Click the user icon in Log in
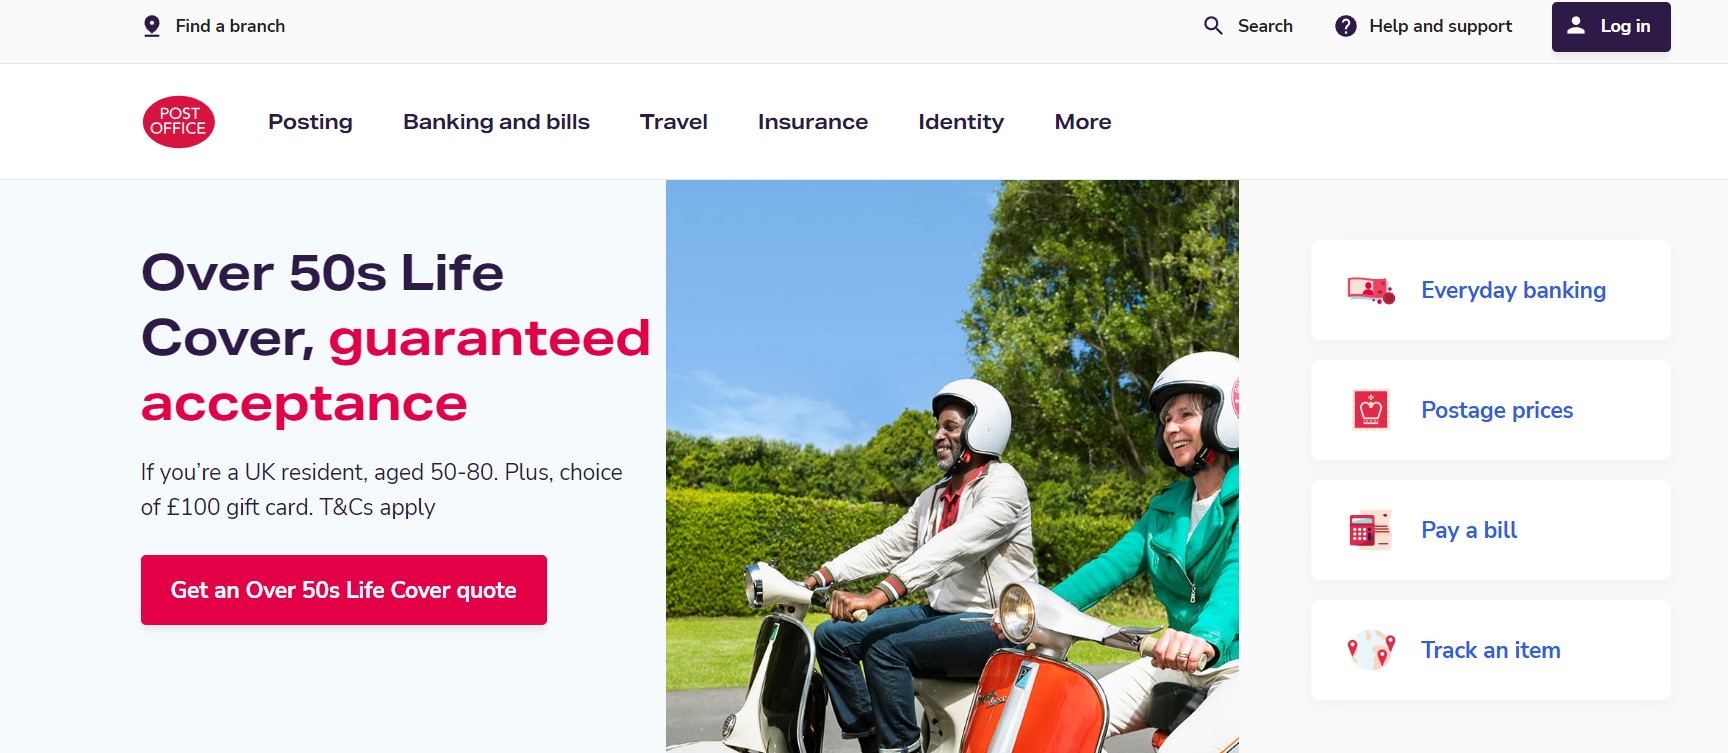Image resolution: width=1728 pixels, height=753 pixels. [x=1576, y=26]
